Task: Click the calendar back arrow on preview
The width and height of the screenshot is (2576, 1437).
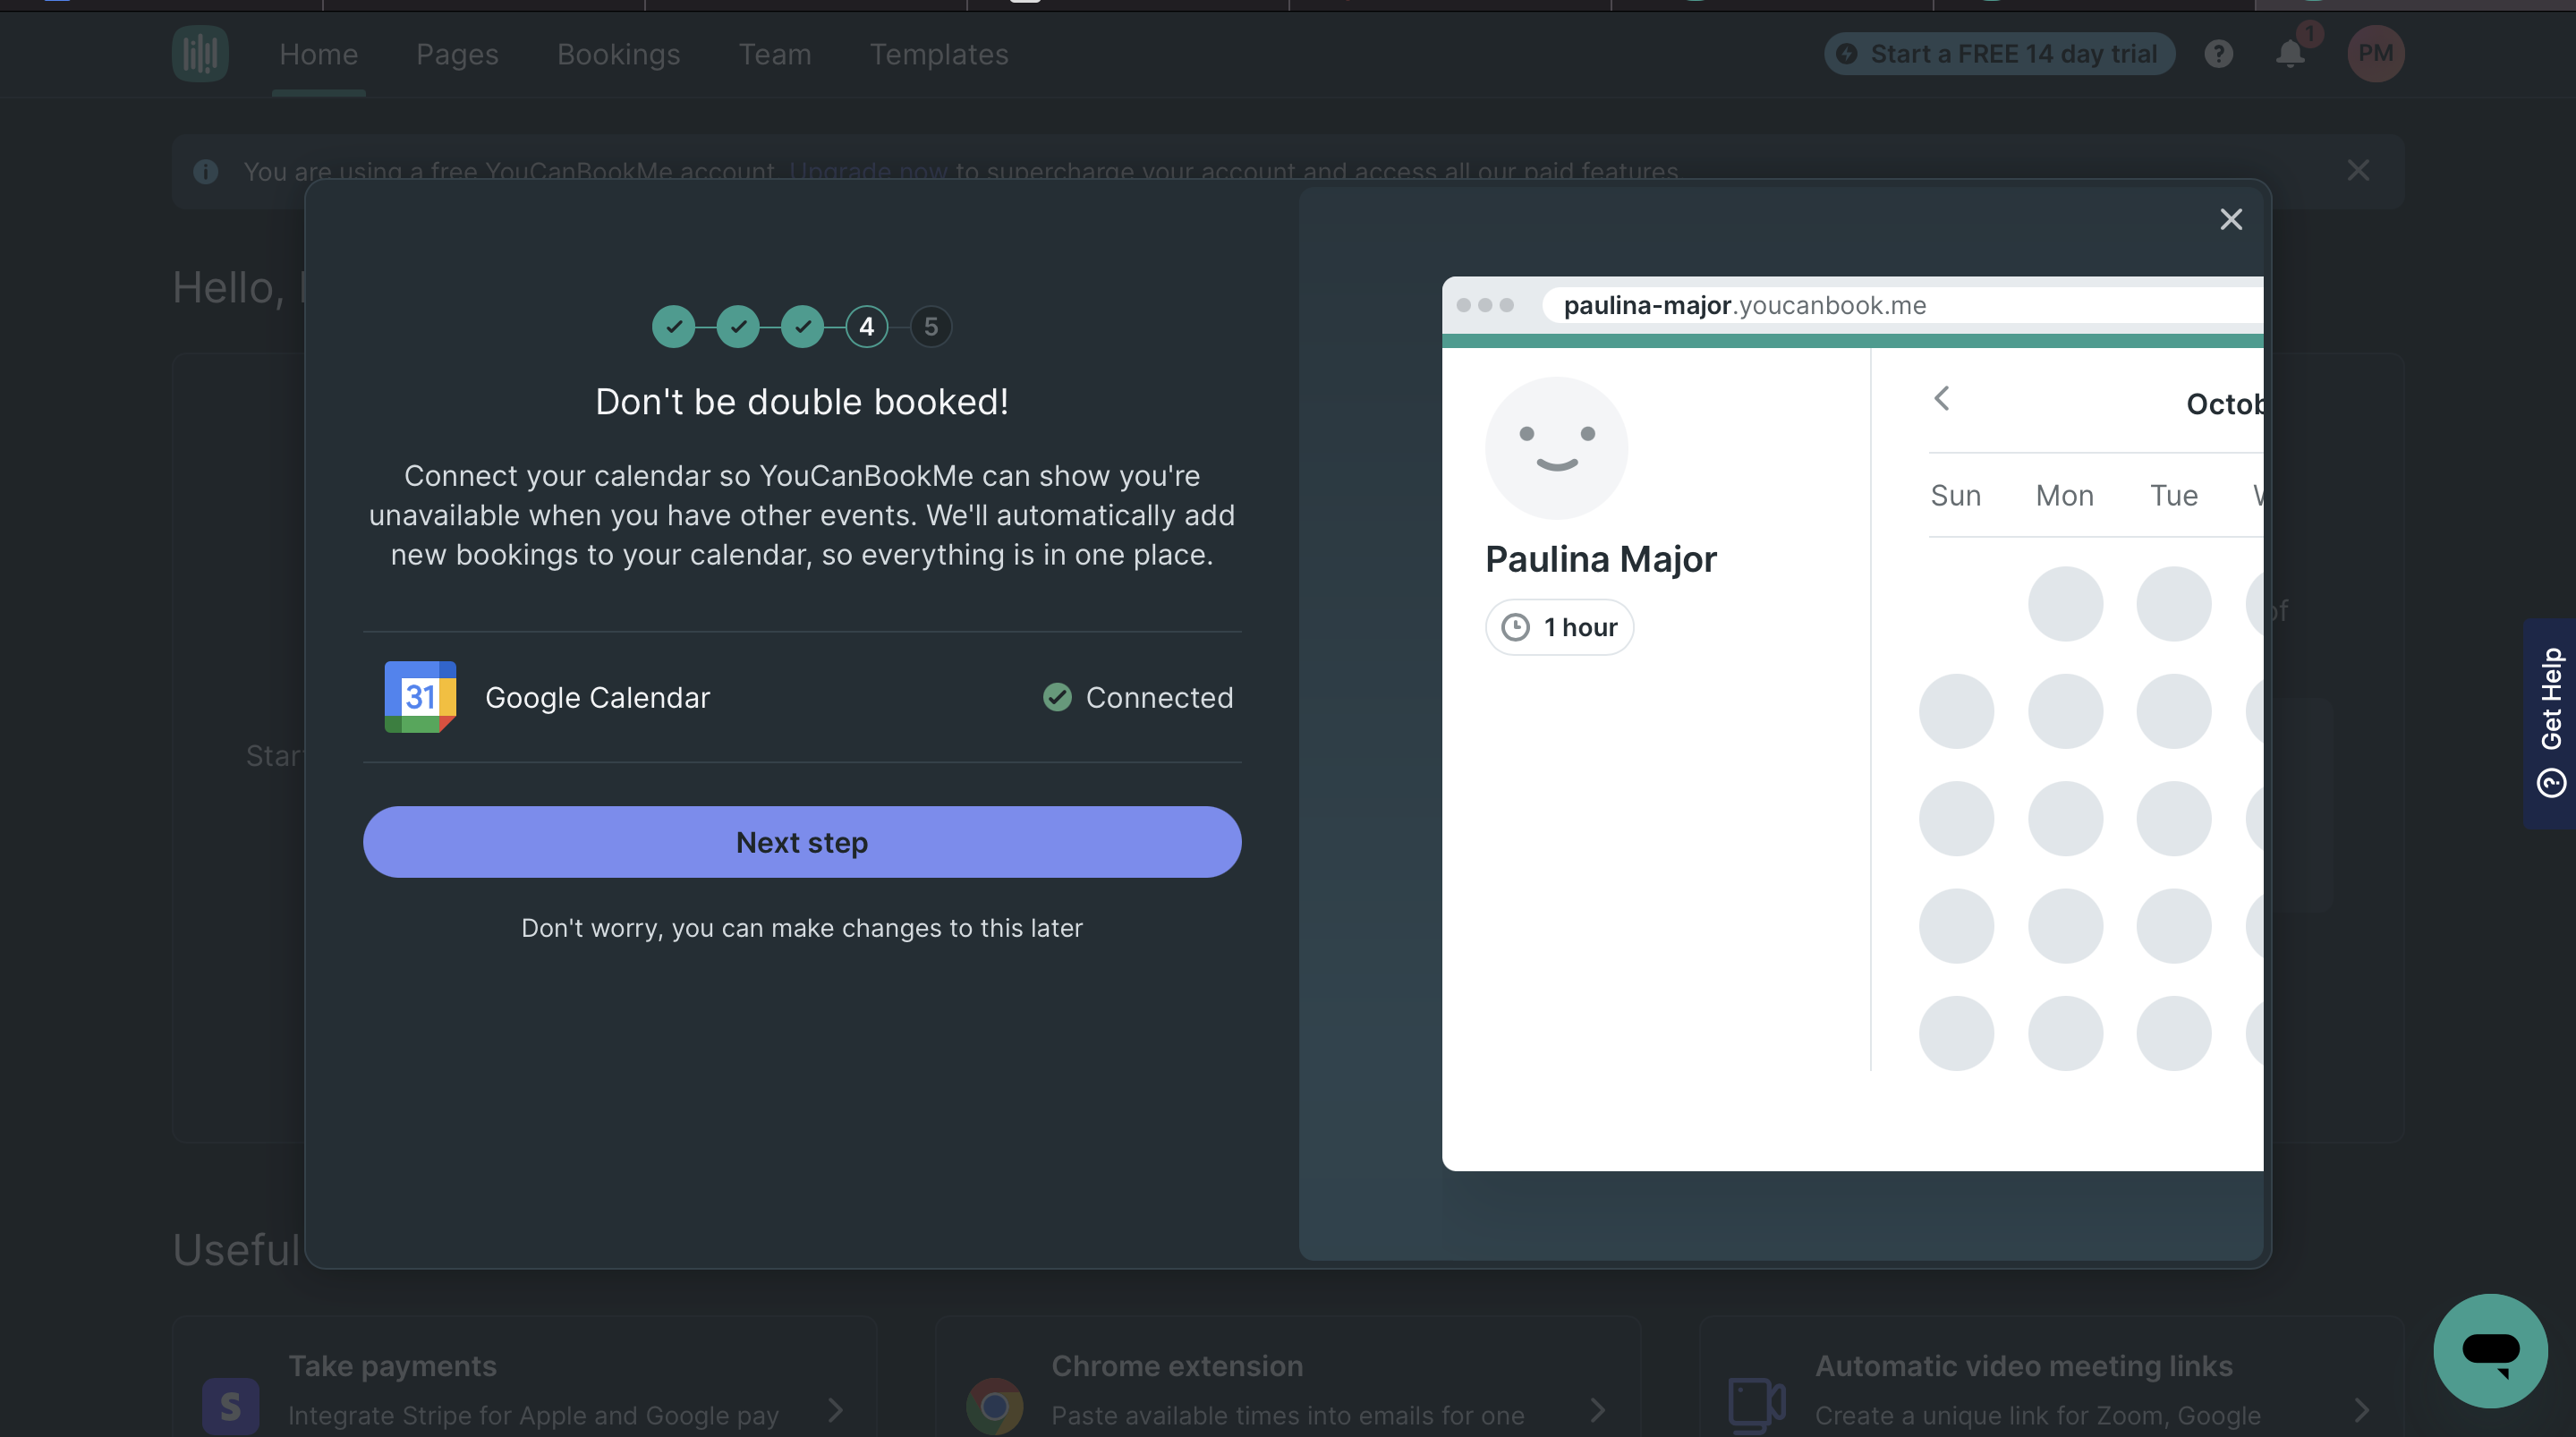Action: [x=1943, y=396]
